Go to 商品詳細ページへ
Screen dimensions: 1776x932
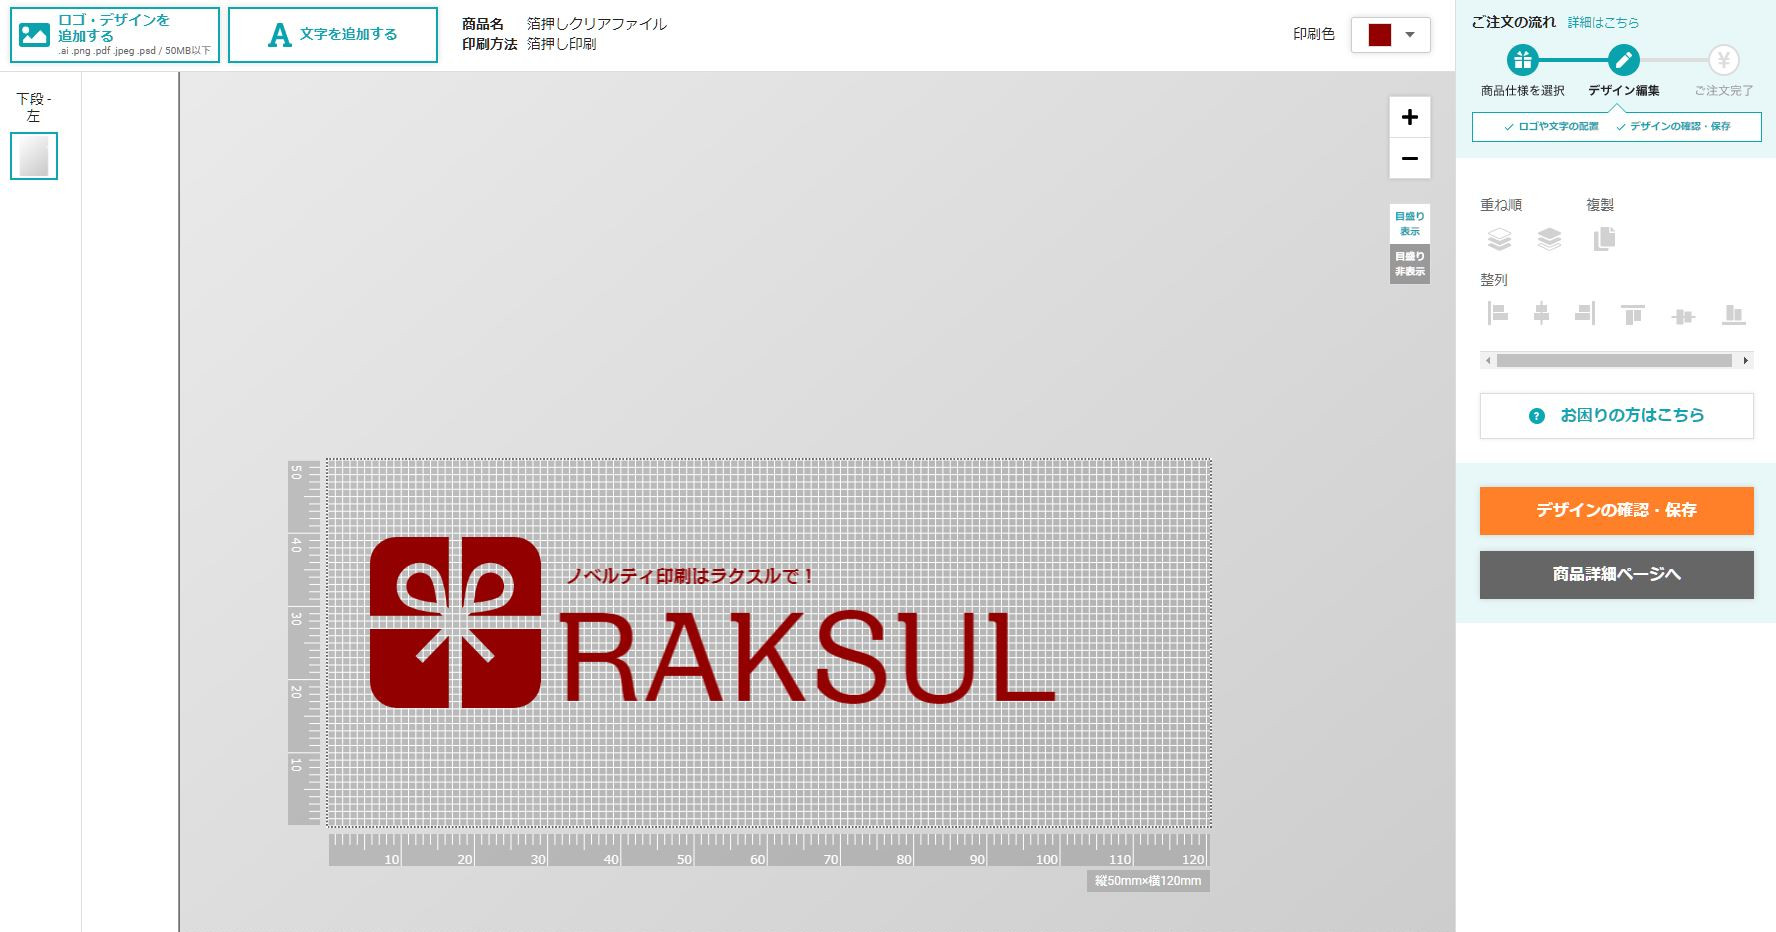[1617, 574]
